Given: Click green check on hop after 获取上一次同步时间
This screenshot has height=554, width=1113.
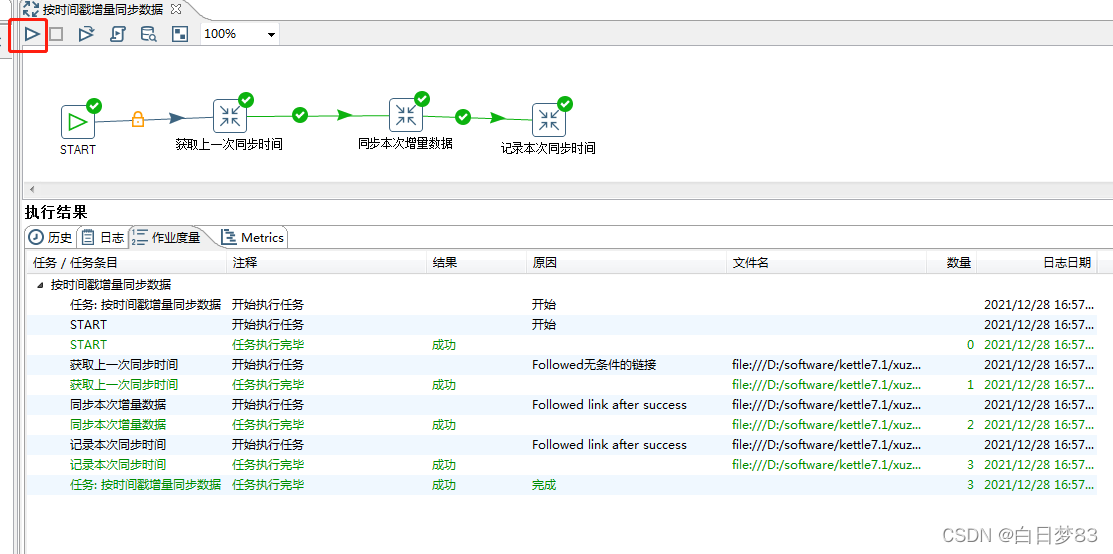Looking at the screenshot, I should pyautogui.click(x=300, y=114).
